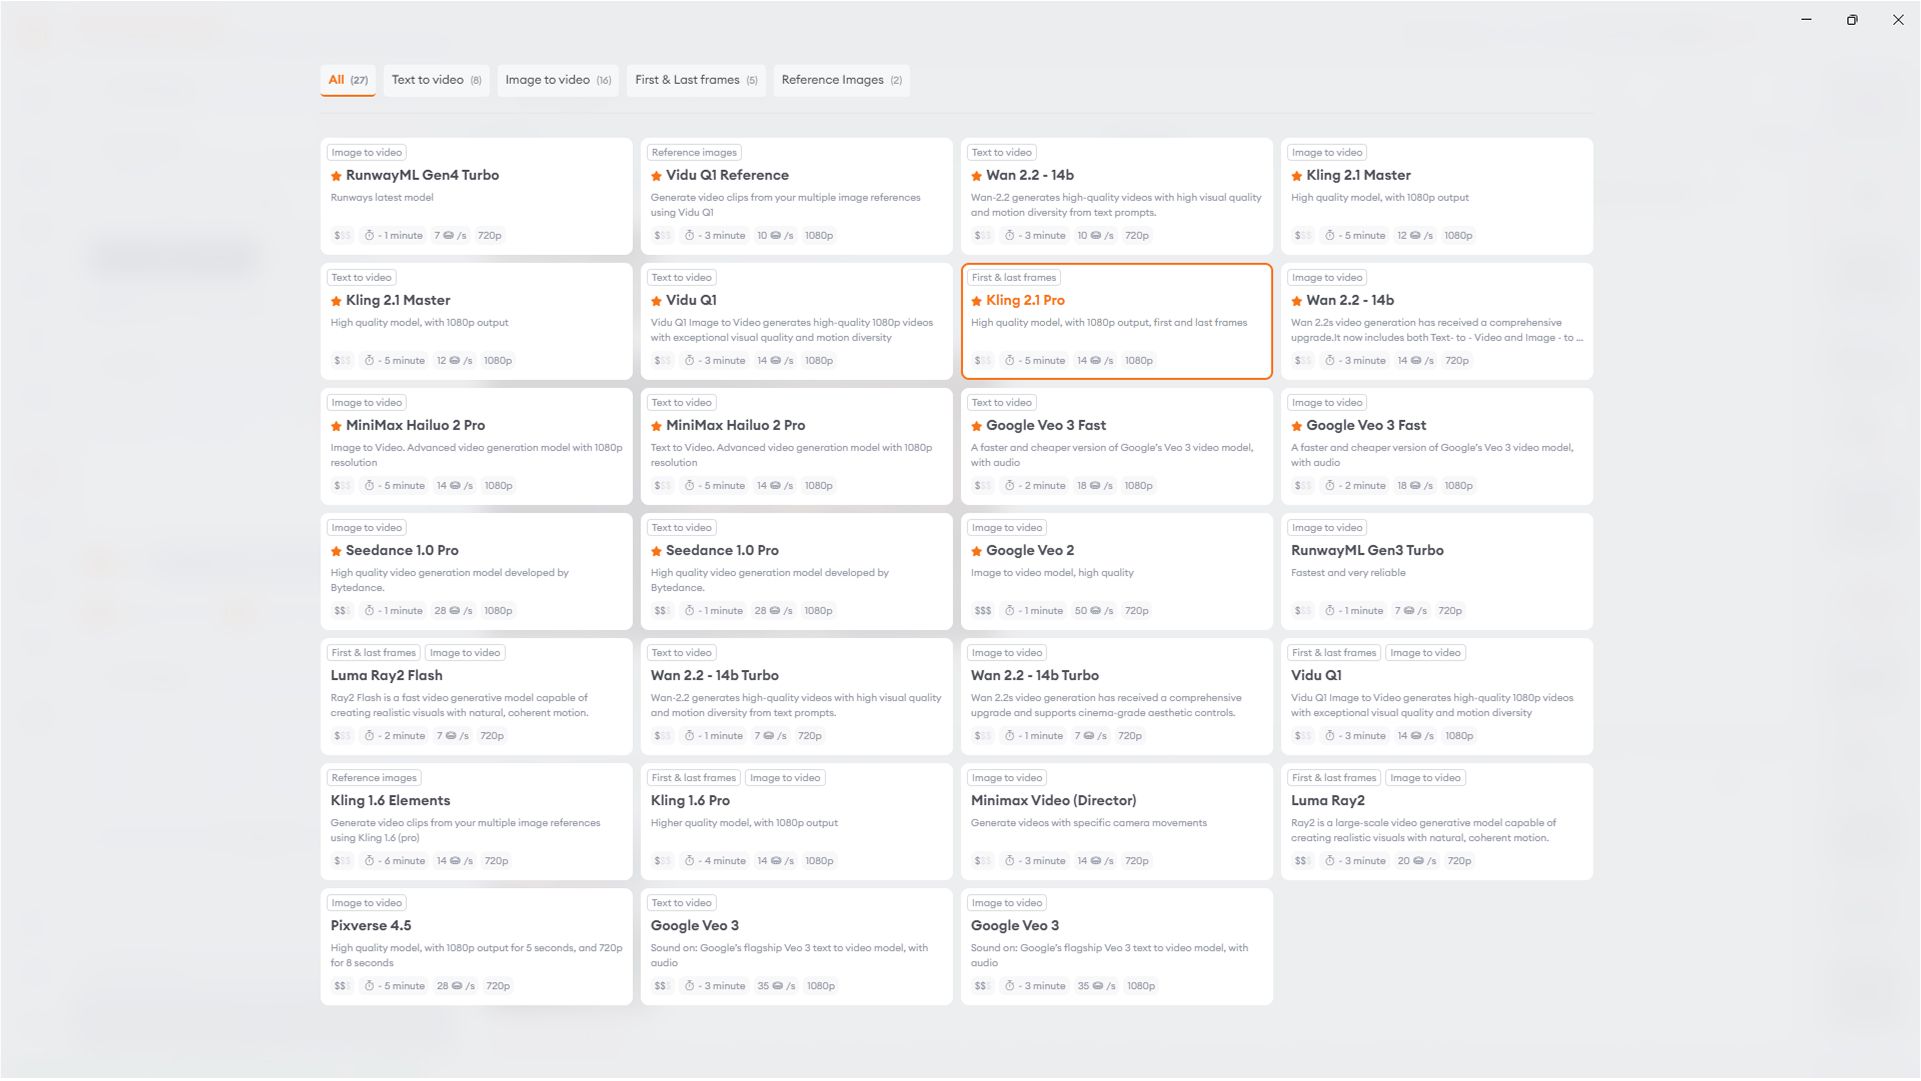Screen dimensions: 1921x1081
Task: Show the Reference Images tab
Action: click(x=840, y=80)
